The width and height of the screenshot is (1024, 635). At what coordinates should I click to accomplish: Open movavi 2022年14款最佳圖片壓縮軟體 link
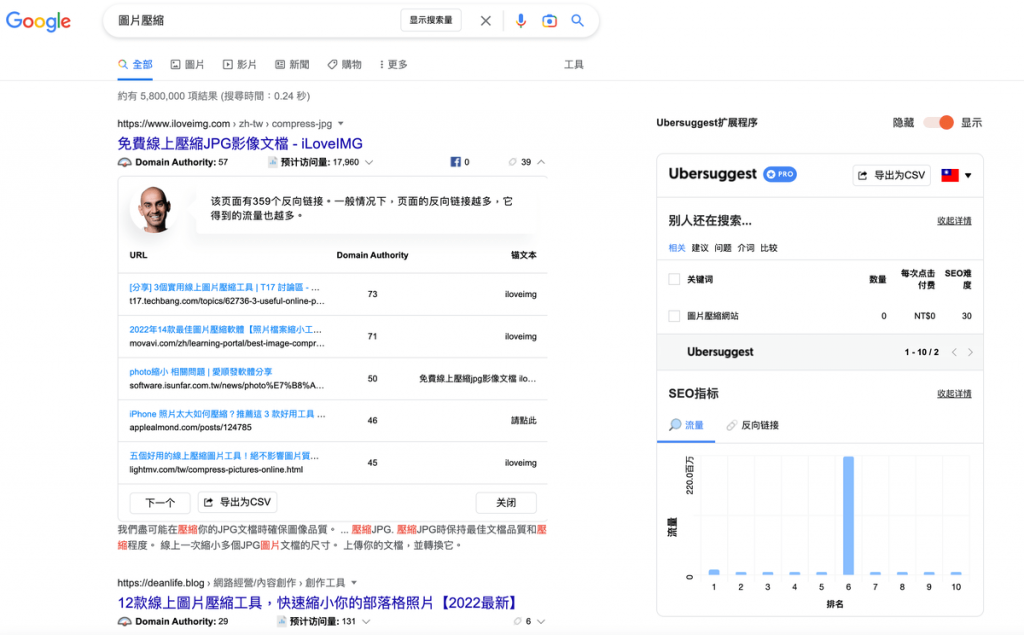point(225,329)
